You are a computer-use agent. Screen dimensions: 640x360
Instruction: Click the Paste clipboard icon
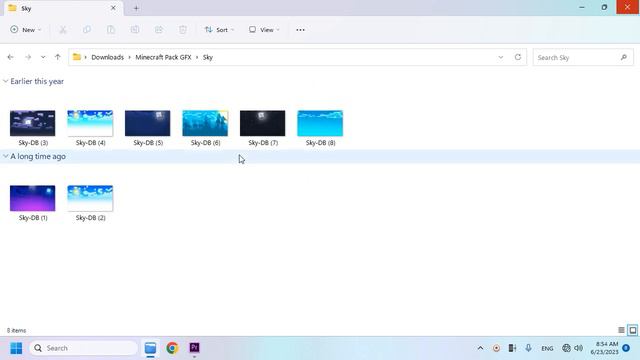coord(111,30)
